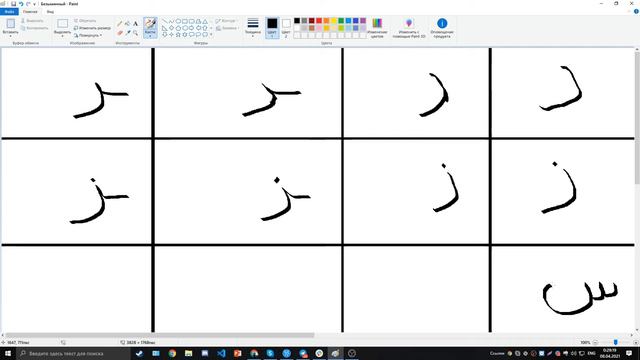This screenshot has height=360, width=640.
Task: Click the Redo arrow in title bar
Action: coord(28,4)
